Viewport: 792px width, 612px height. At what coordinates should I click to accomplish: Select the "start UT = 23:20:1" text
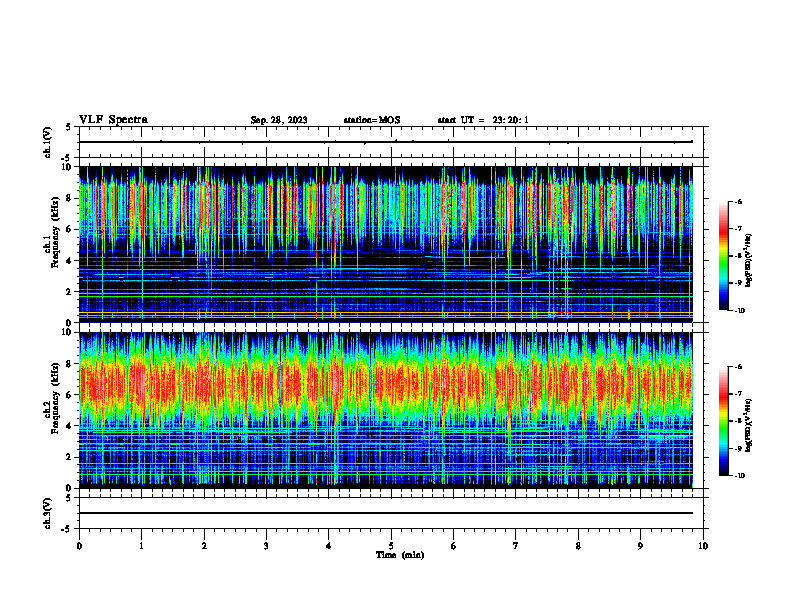[x=483, y=120]
